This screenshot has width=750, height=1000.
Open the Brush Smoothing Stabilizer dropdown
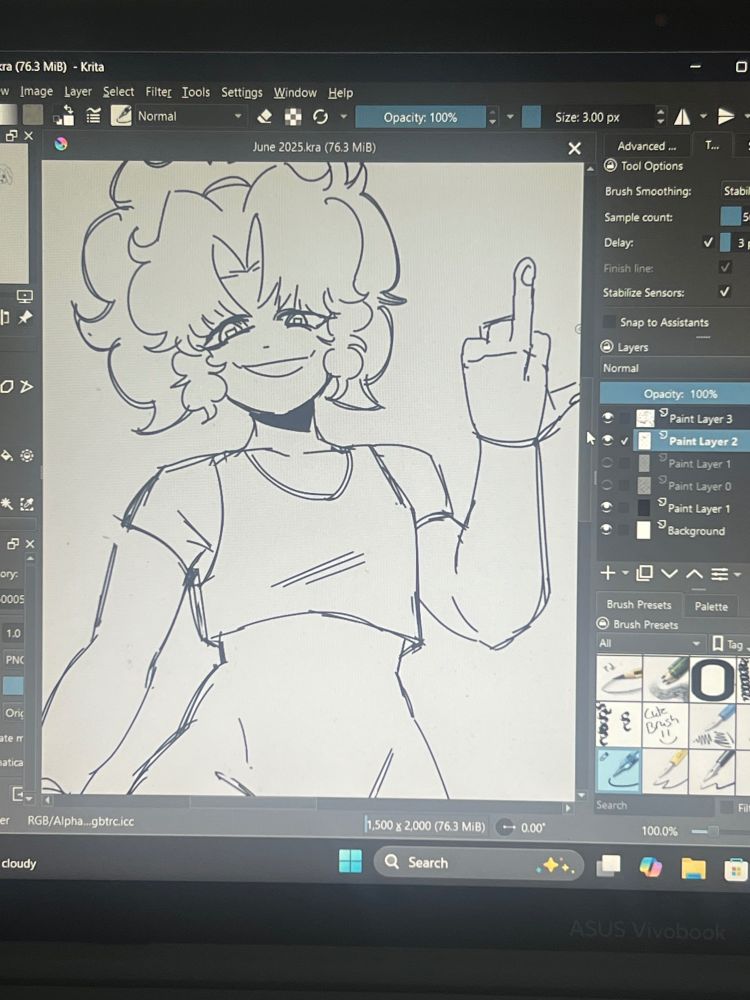(x=735, y=191)
